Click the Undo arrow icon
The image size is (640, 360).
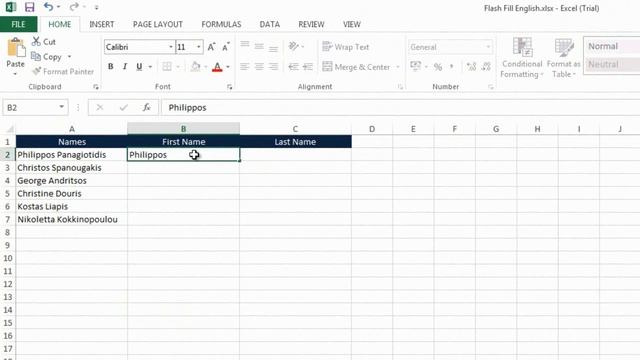click(x=48, y=7)
